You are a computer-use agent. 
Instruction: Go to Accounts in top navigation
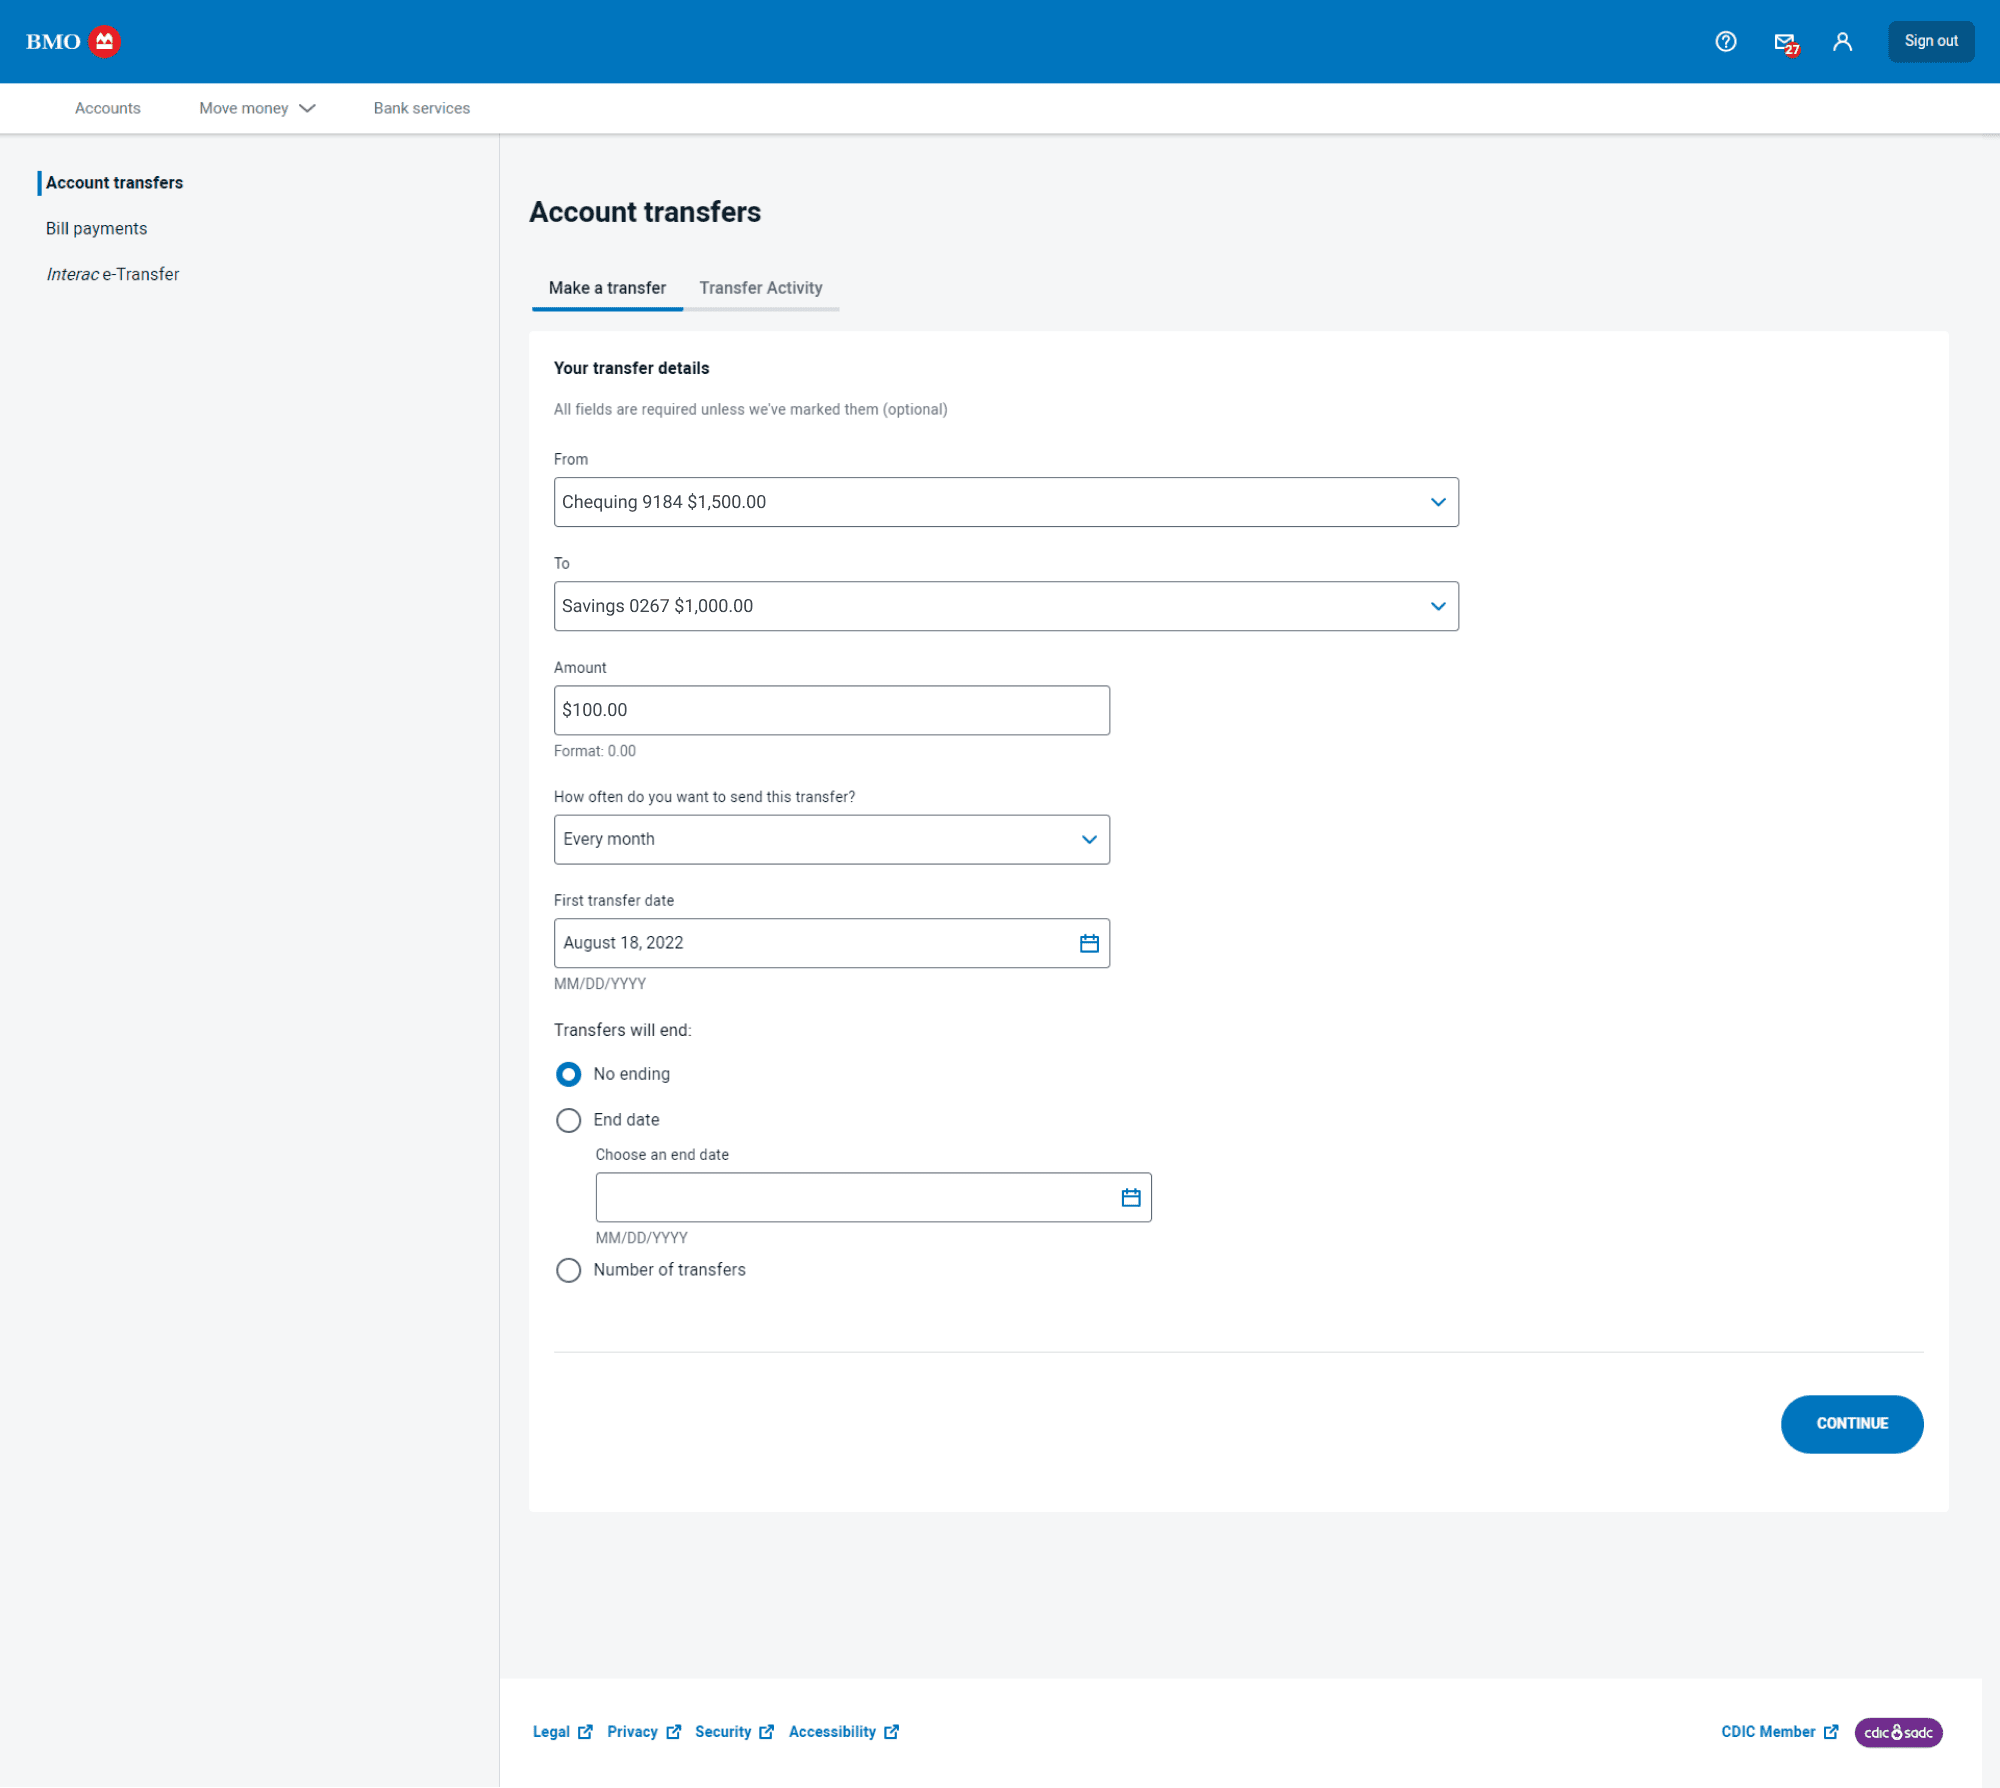point(108,108)
